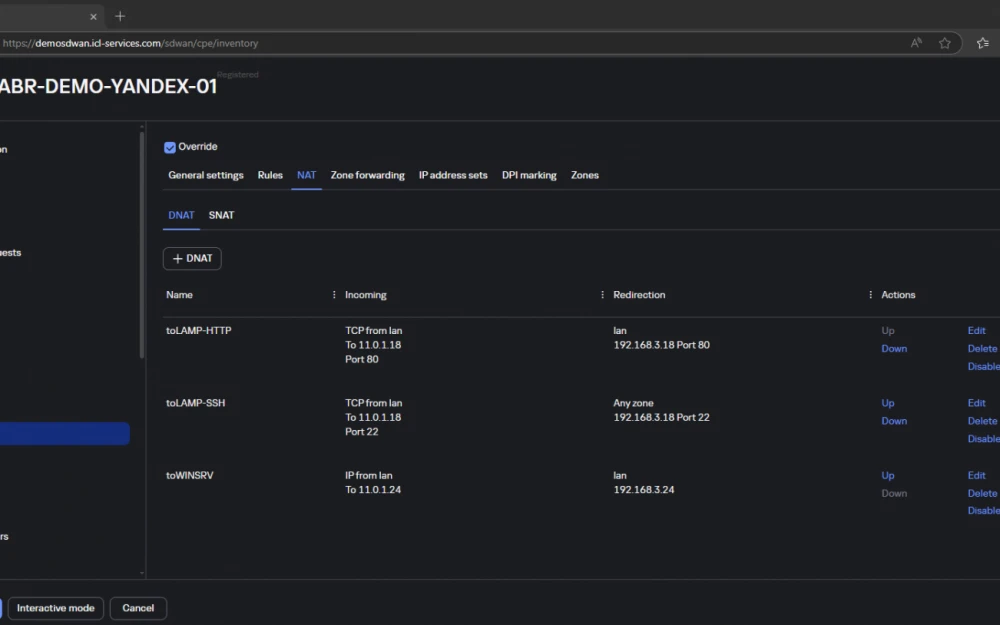Uncheck the Override checkbox
Viewport: 1000px width, 625px height.
pos(170,147)
